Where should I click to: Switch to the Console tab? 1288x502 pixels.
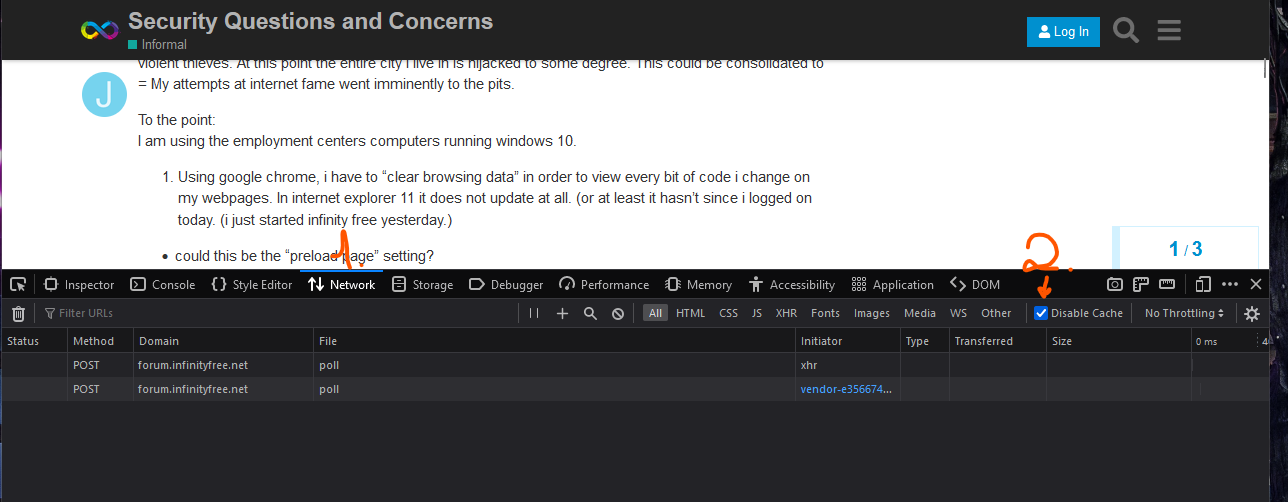(163, 285)
